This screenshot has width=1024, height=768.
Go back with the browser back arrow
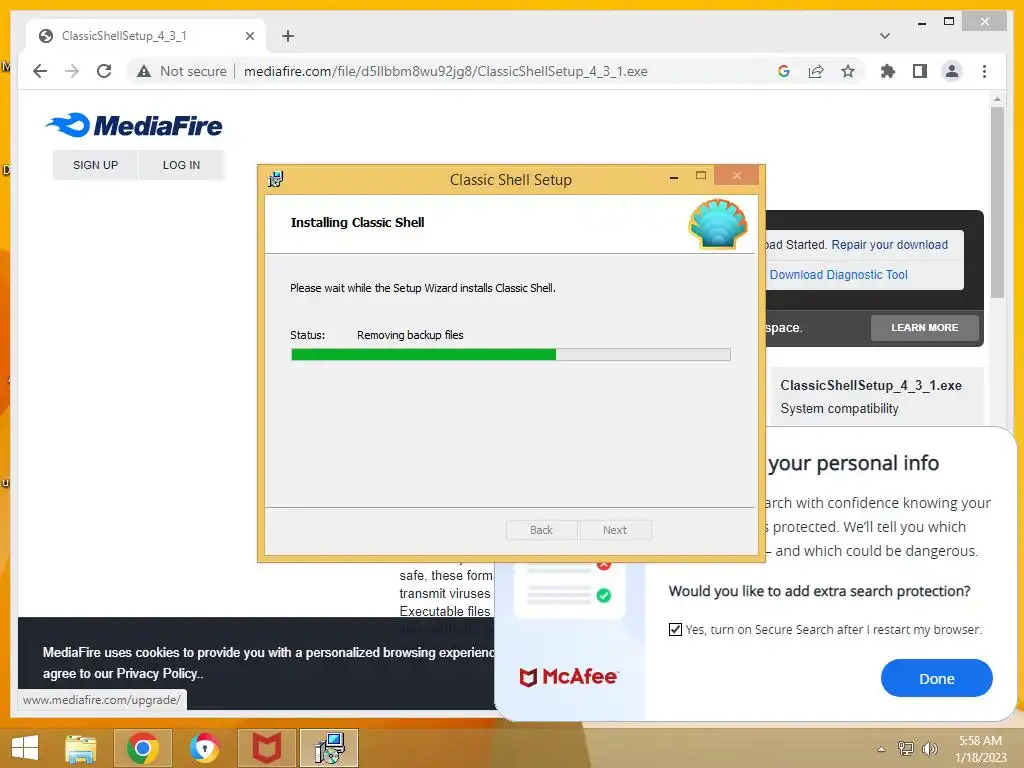[x=40, y=71]
